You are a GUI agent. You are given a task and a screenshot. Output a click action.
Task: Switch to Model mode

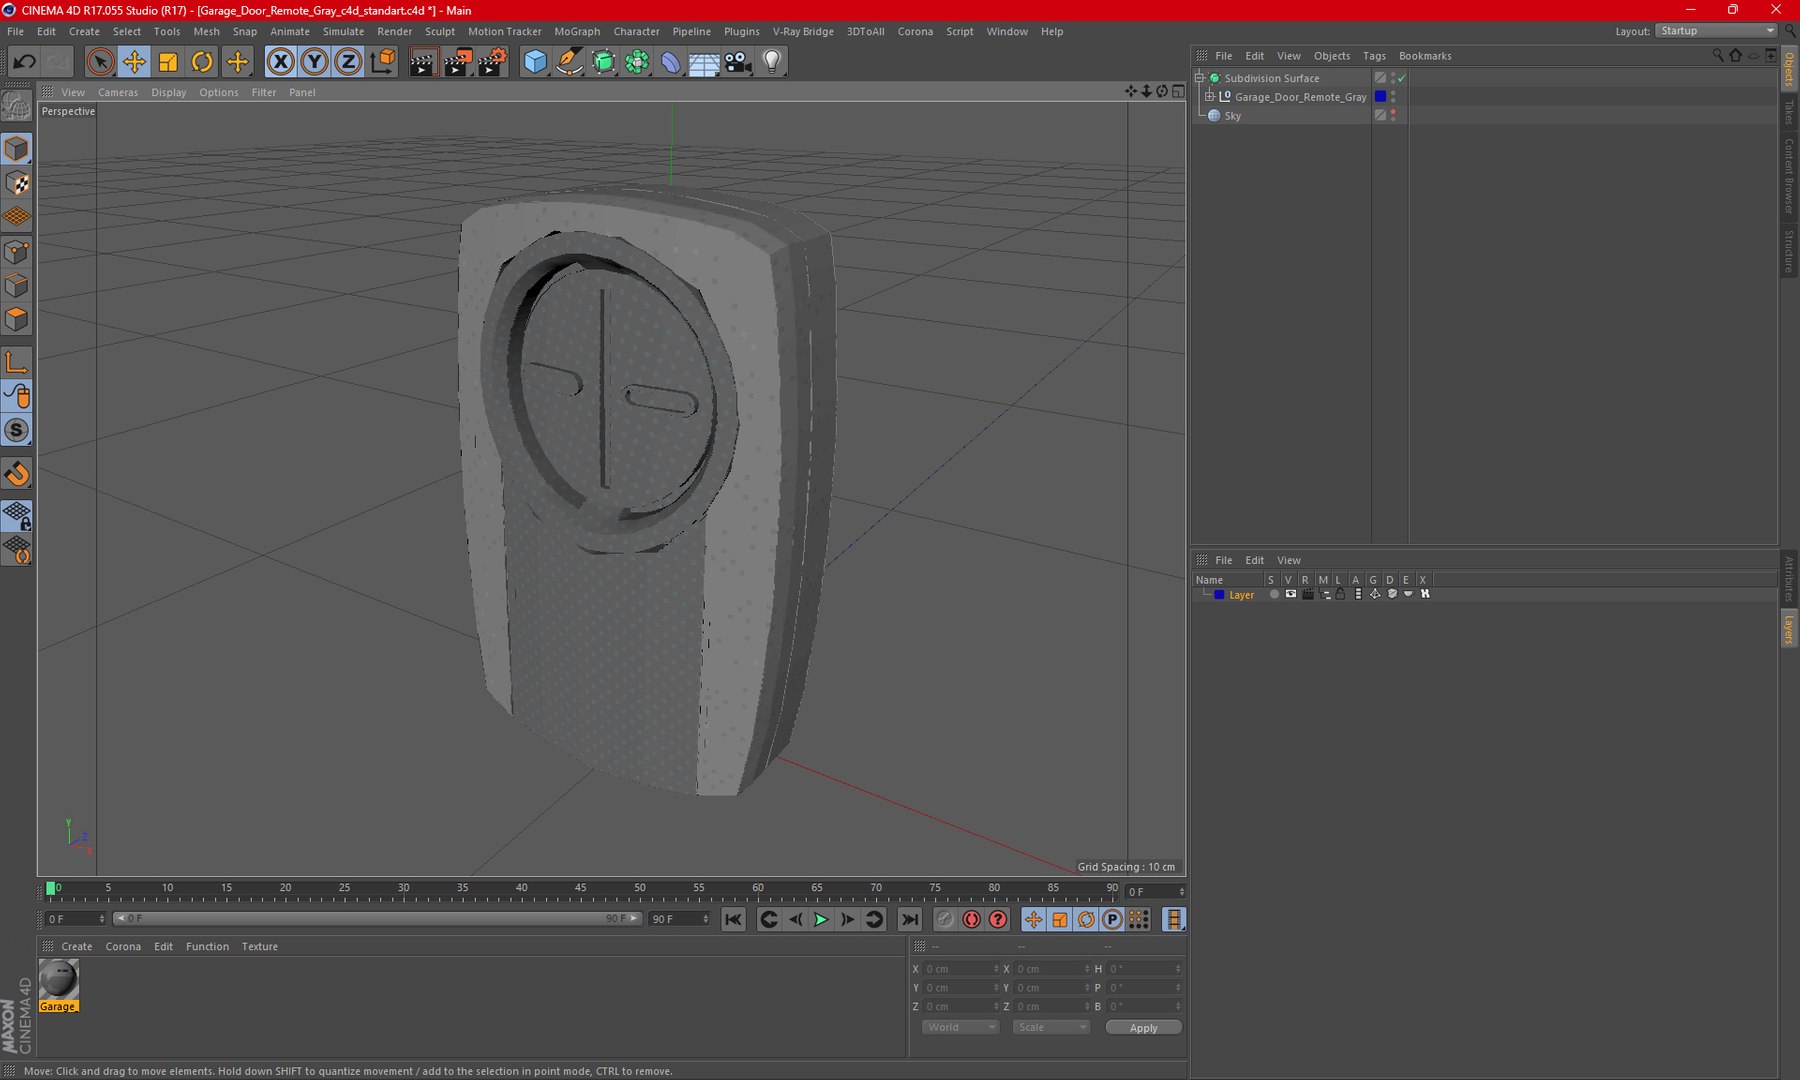(x=17, y=149)
